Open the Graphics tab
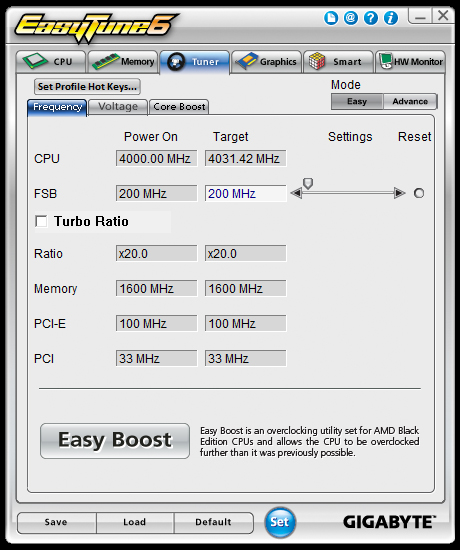Viewport: 460px width, 550px height. [x=267, y=62]
